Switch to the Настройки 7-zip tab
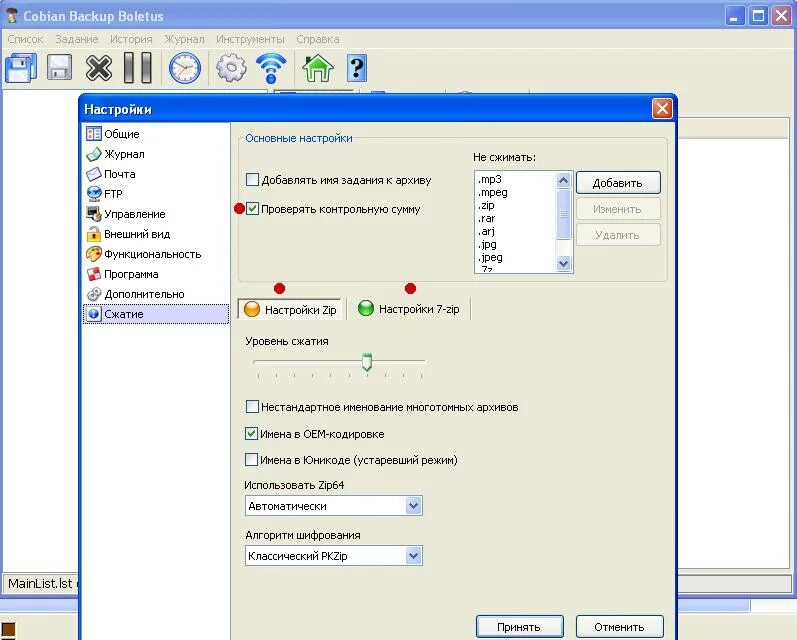The height and width of the screenshot is (640, 797). (409, 309)
